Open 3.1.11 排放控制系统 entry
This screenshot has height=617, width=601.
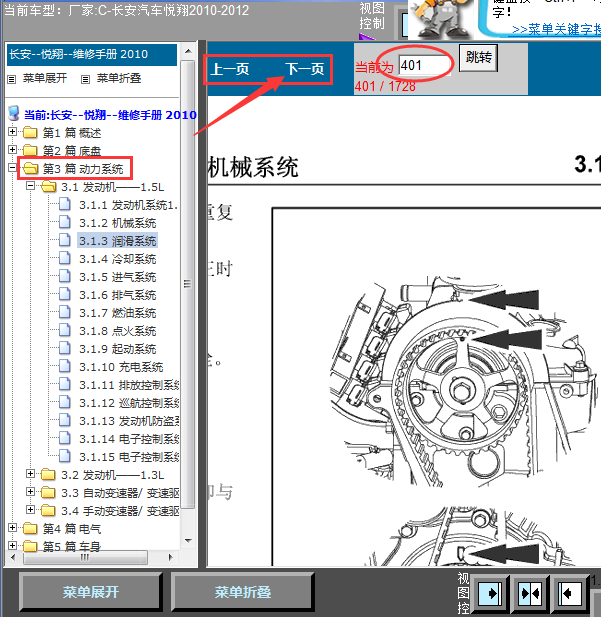tap(129, 384)
